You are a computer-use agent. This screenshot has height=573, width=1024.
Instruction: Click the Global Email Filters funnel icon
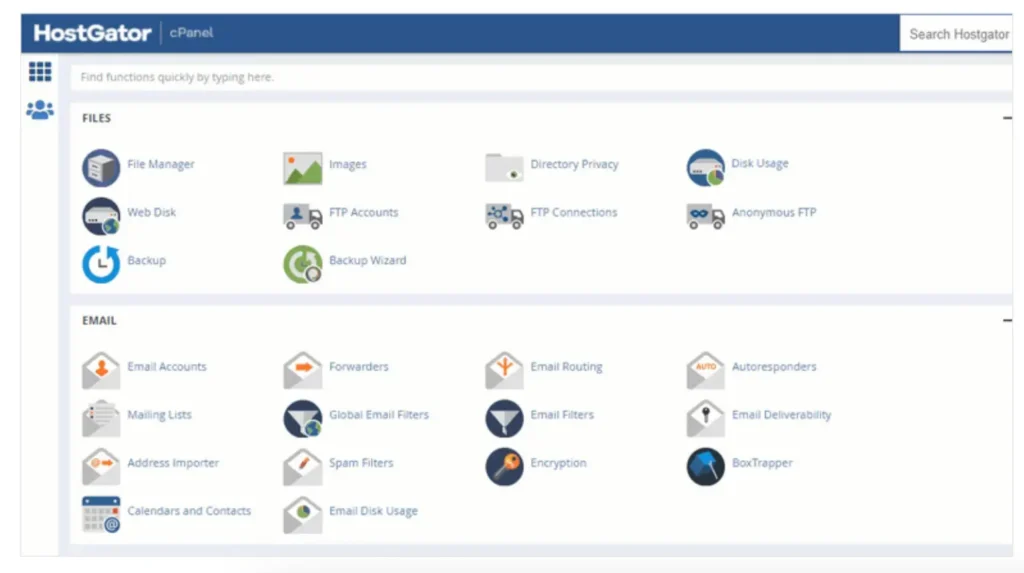pos(302,418)
